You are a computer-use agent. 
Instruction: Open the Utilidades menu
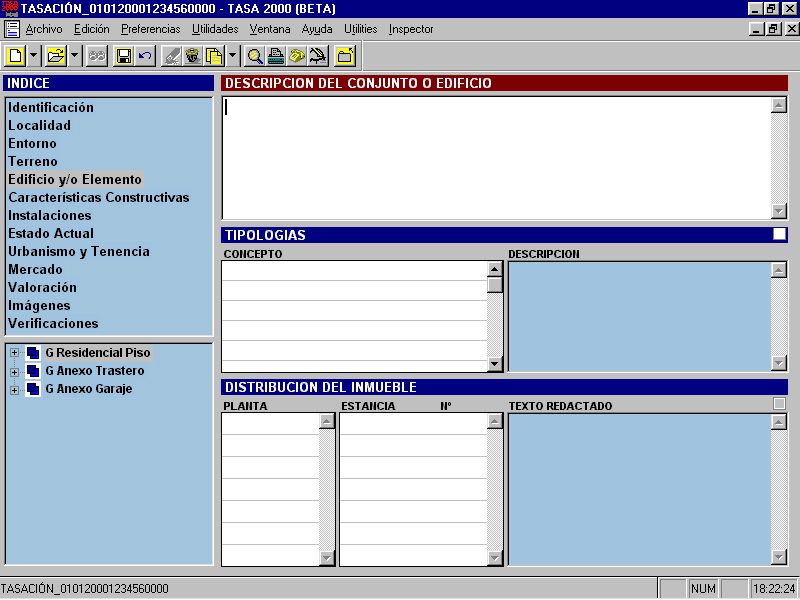click(x=215, y=29)
